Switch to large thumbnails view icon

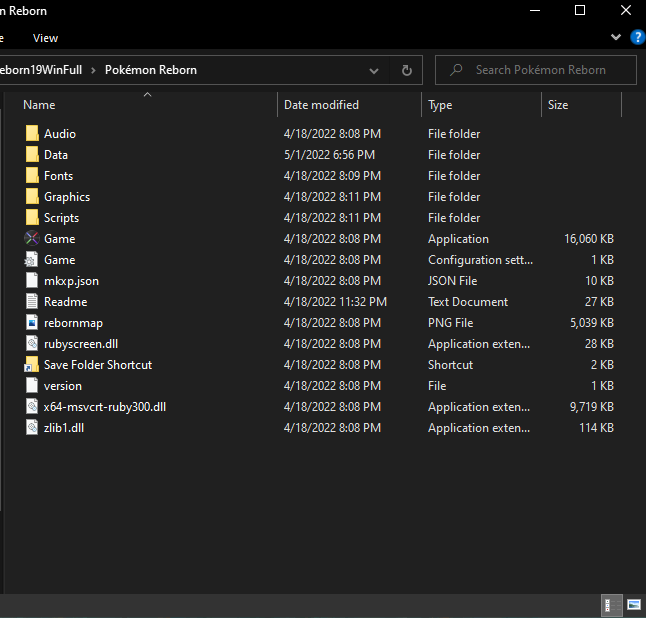point(634,605)
